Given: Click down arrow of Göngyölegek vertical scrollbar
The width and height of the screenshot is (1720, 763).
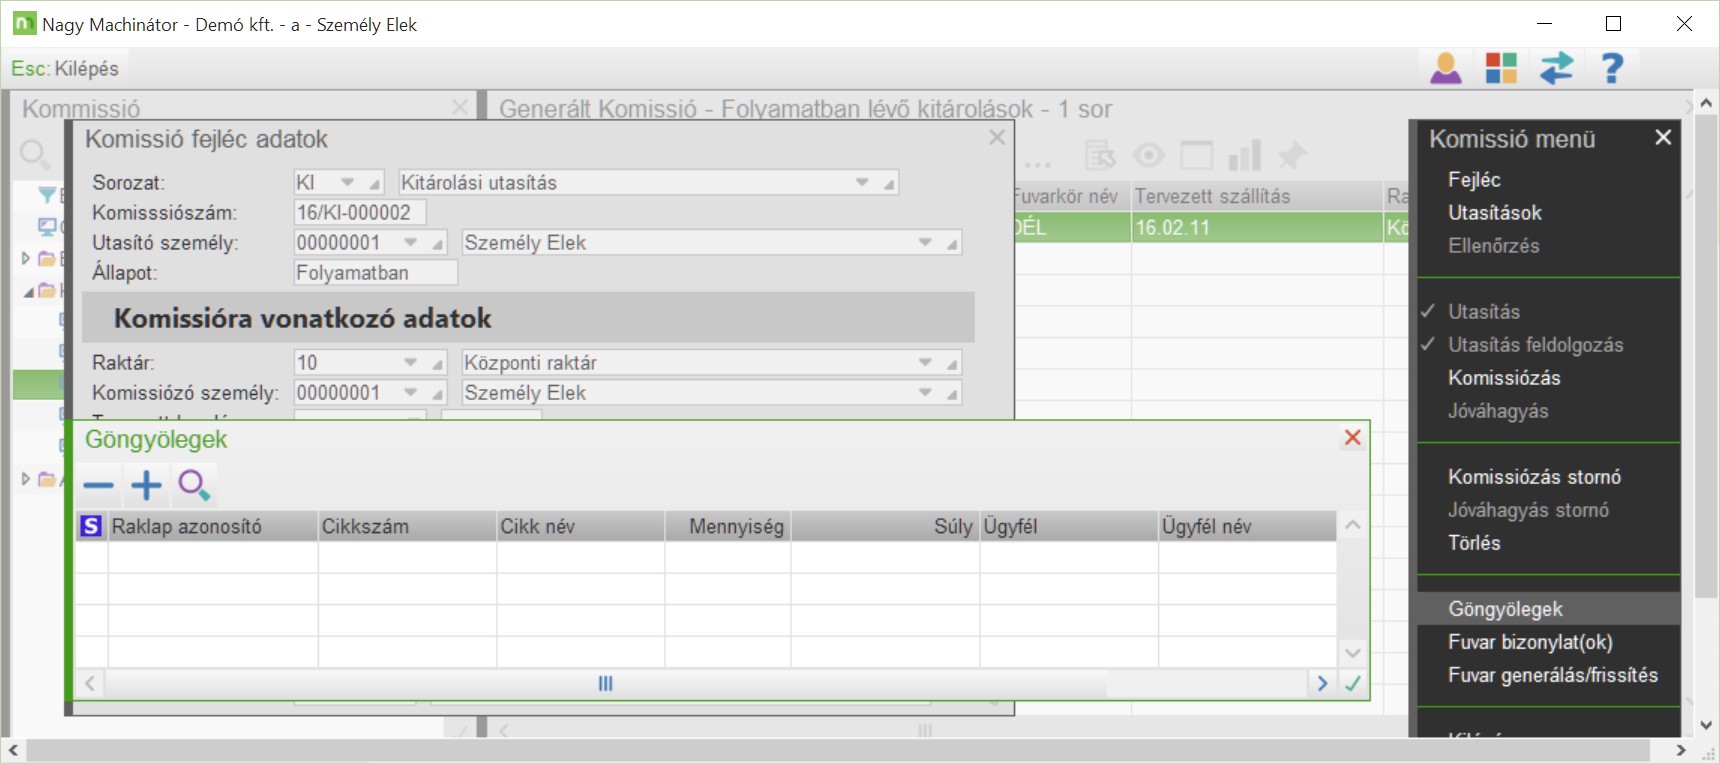Looking at the screenshot, I should coord(1353,653).
